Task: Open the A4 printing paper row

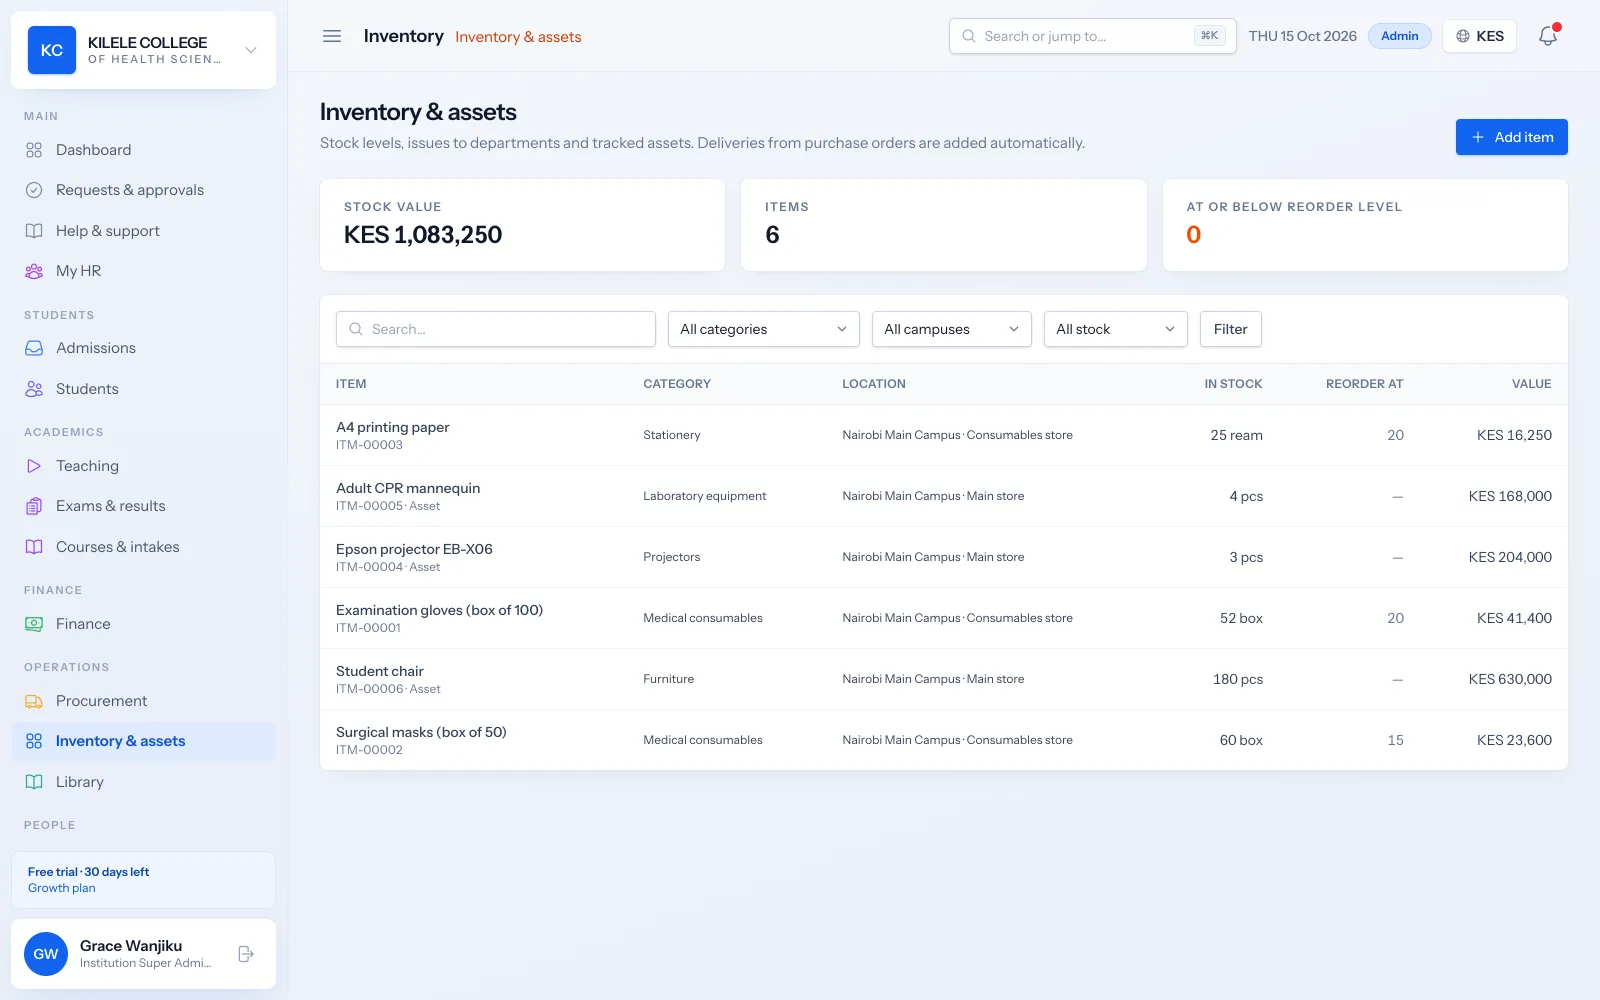Action: 943,435
